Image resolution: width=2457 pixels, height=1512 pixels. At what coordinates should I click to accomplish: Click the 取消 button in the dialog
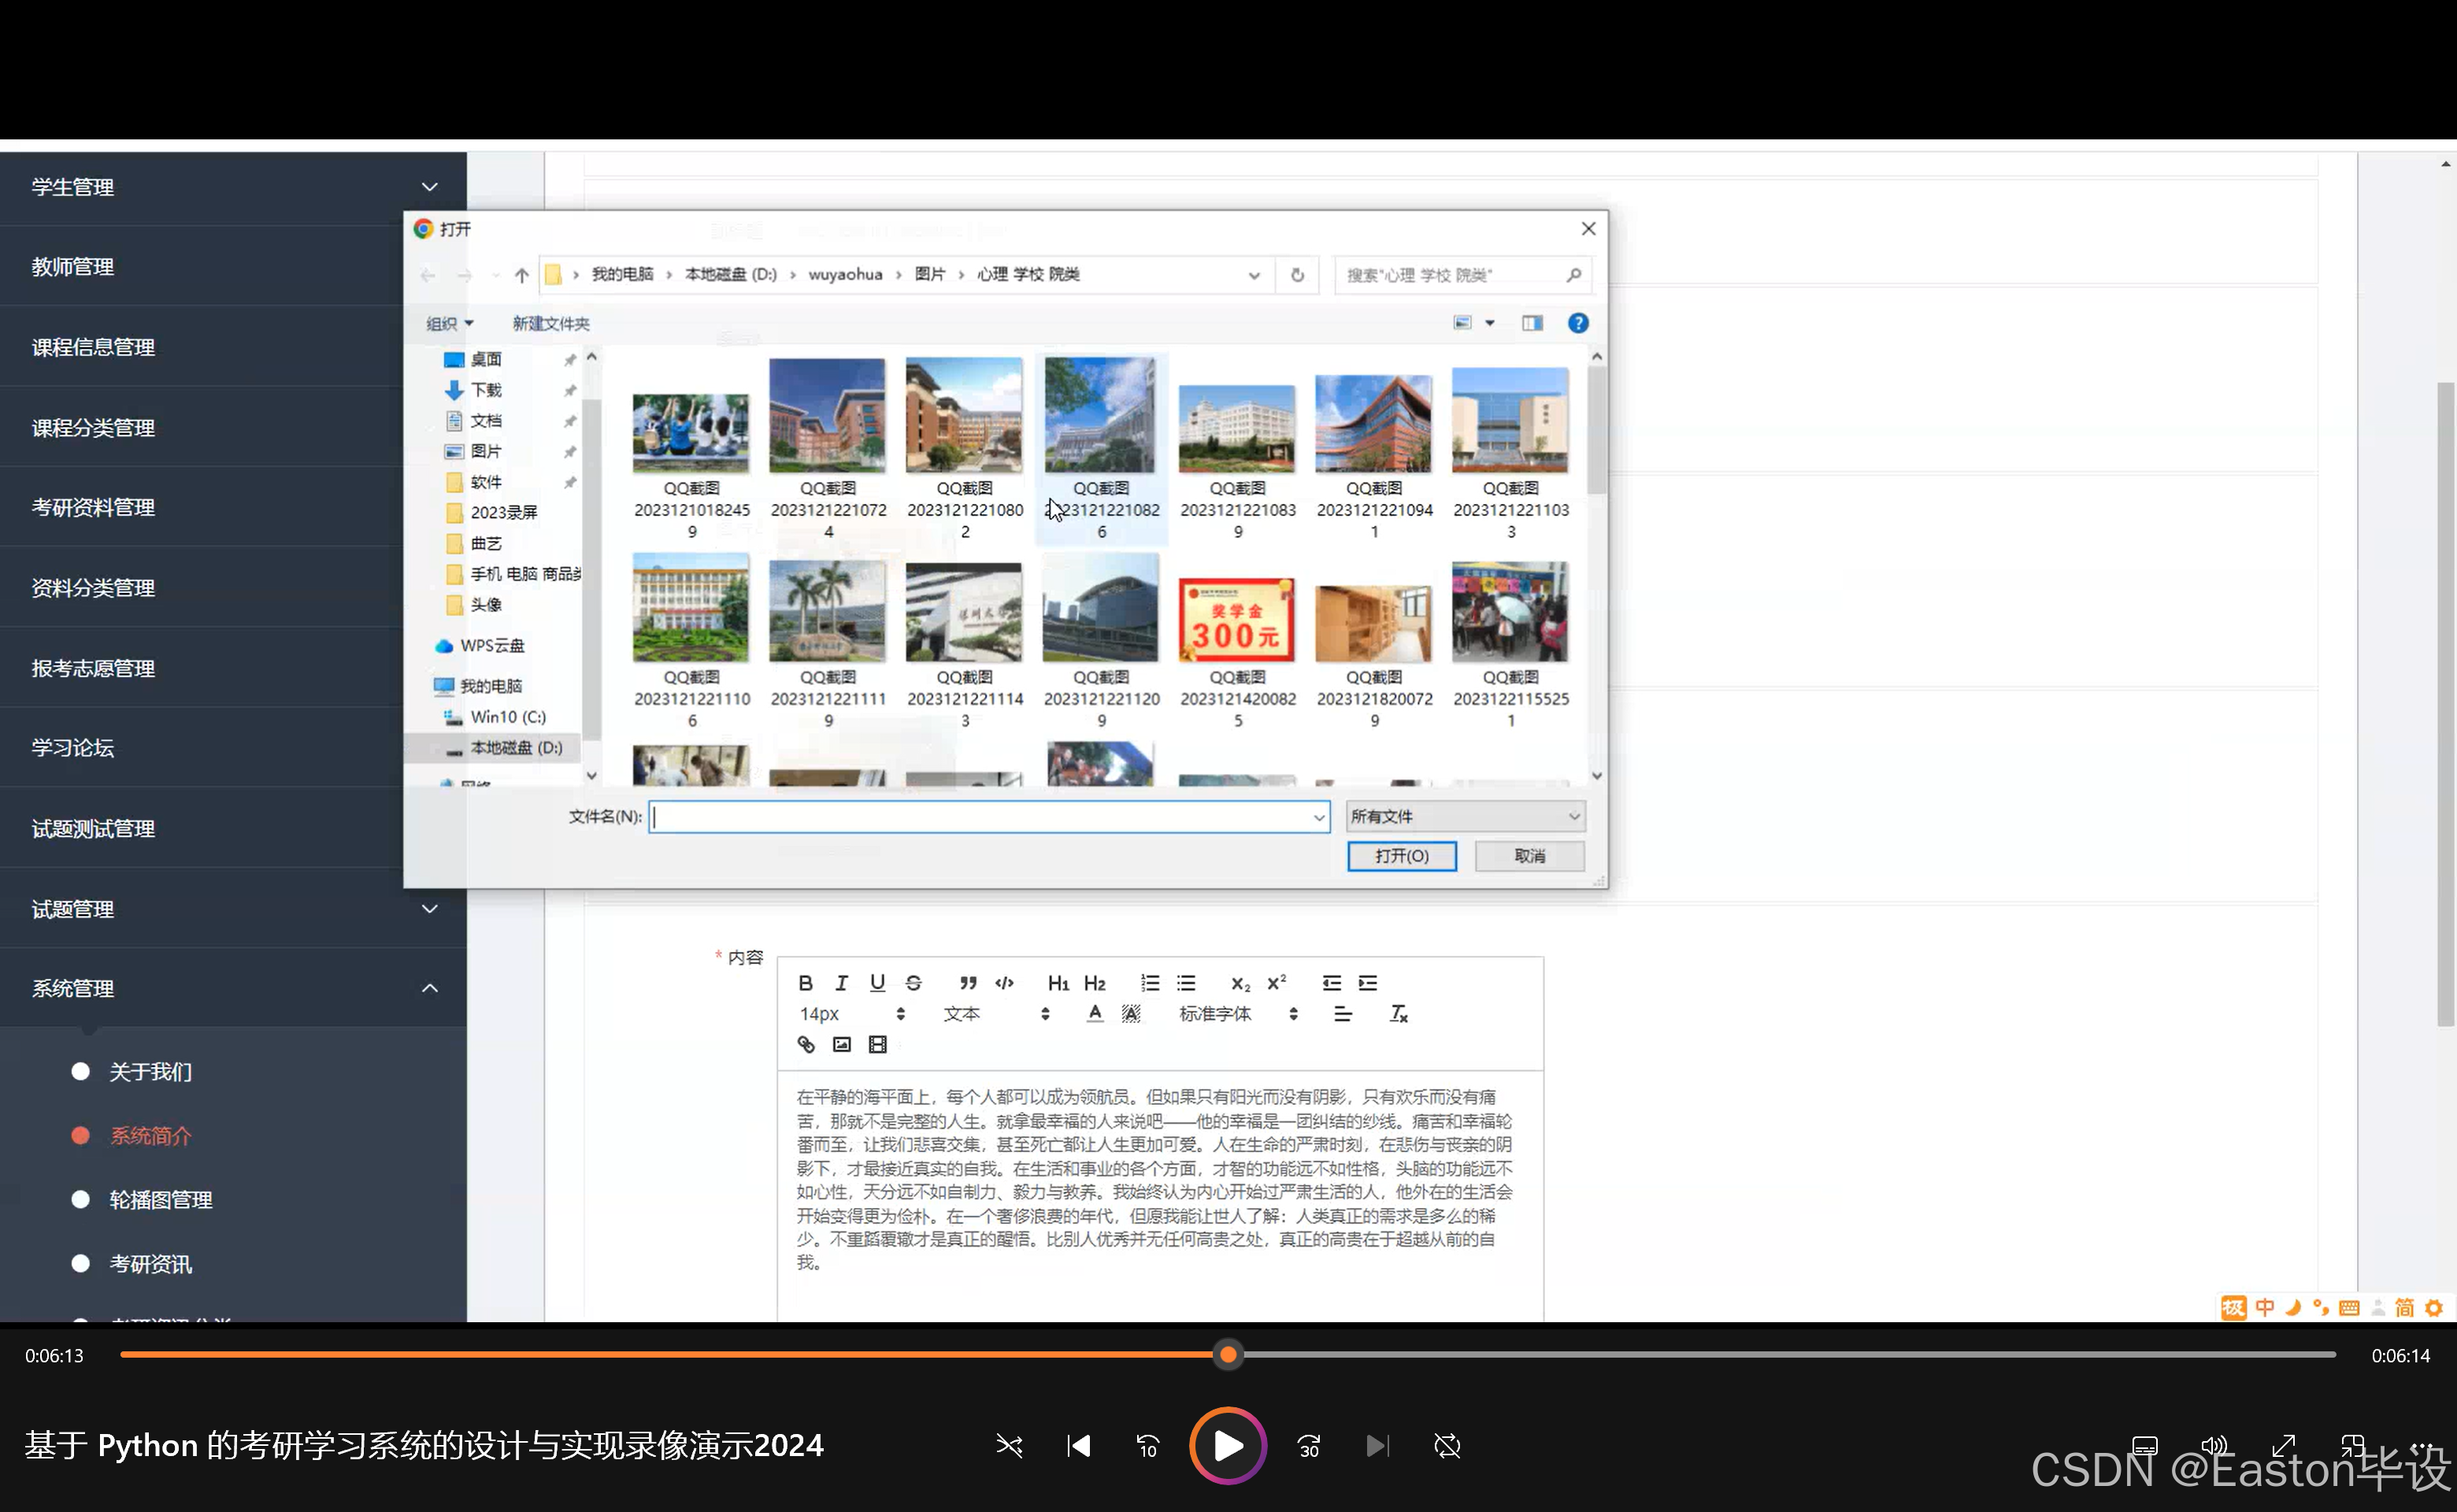tap(1529, 856)
